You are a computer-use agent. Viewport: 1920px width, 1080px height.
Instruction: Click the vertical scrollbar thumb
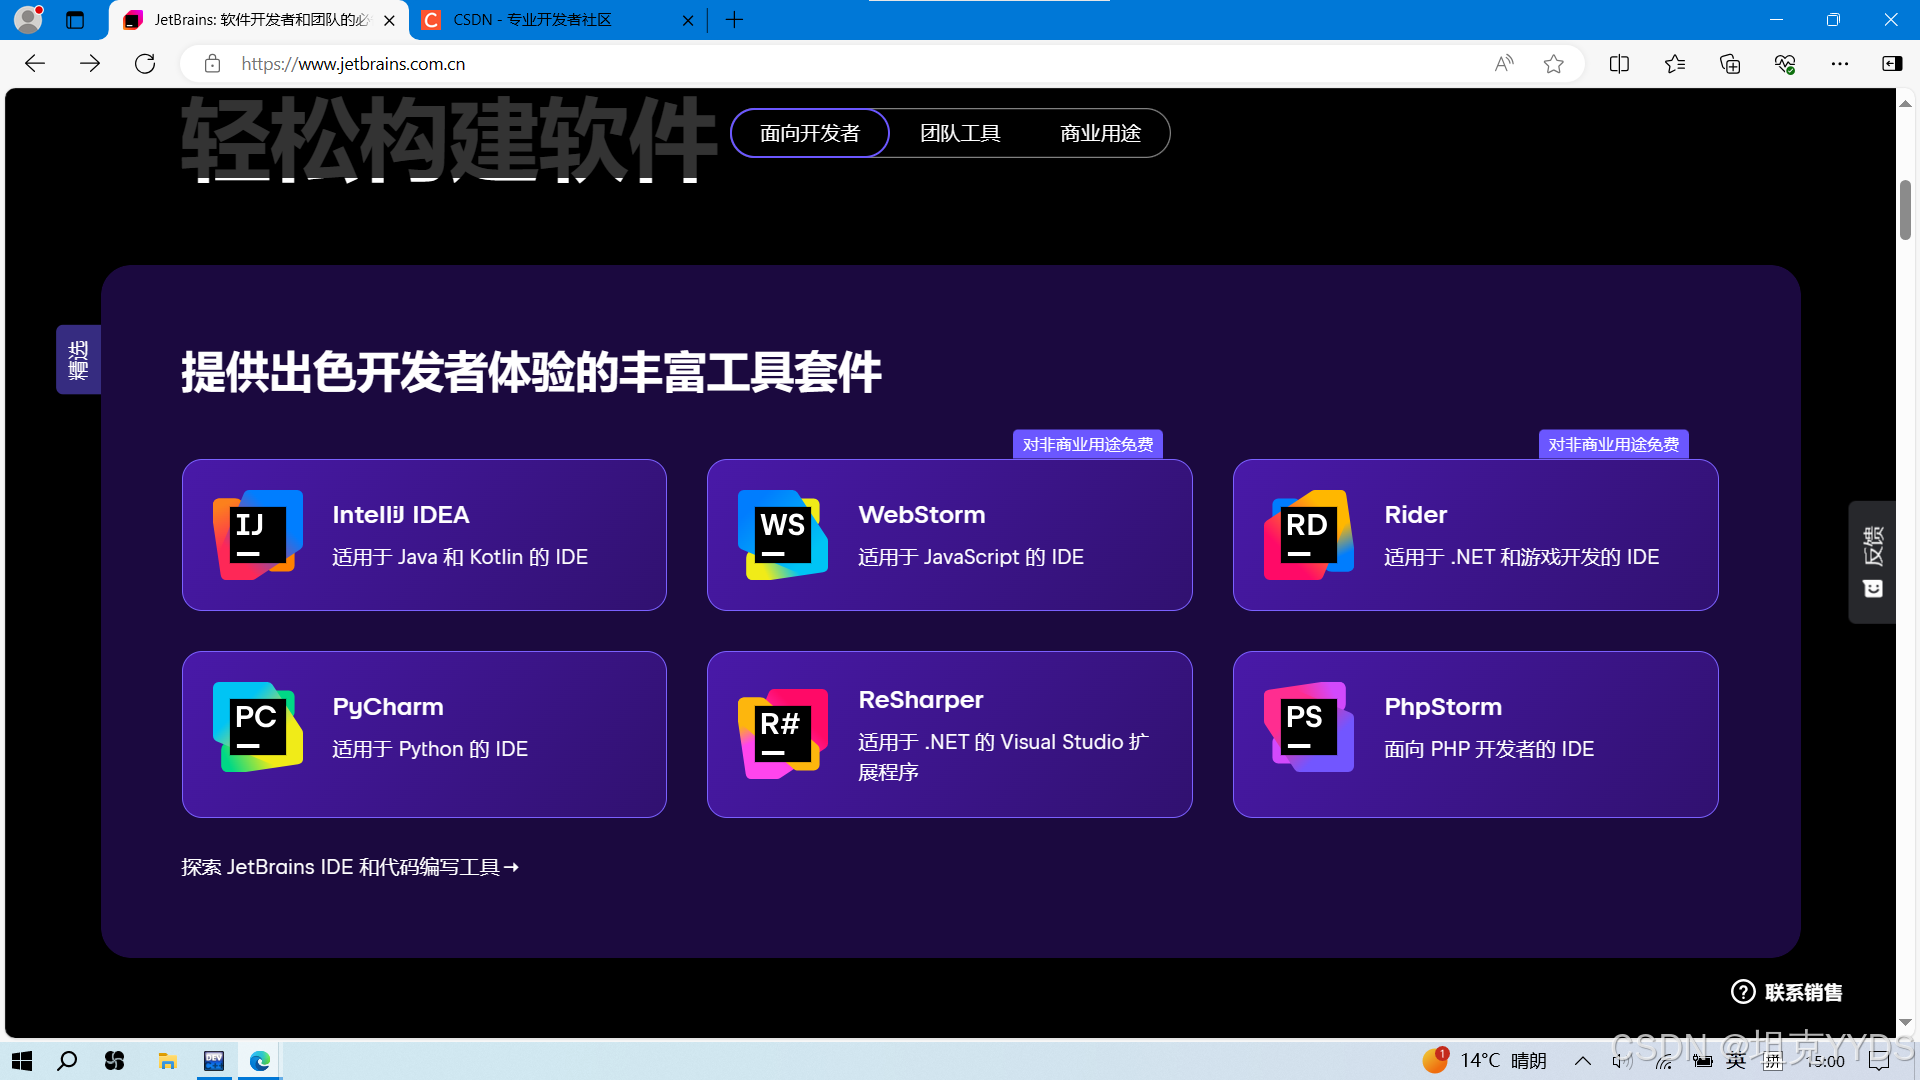[1906, 210]
